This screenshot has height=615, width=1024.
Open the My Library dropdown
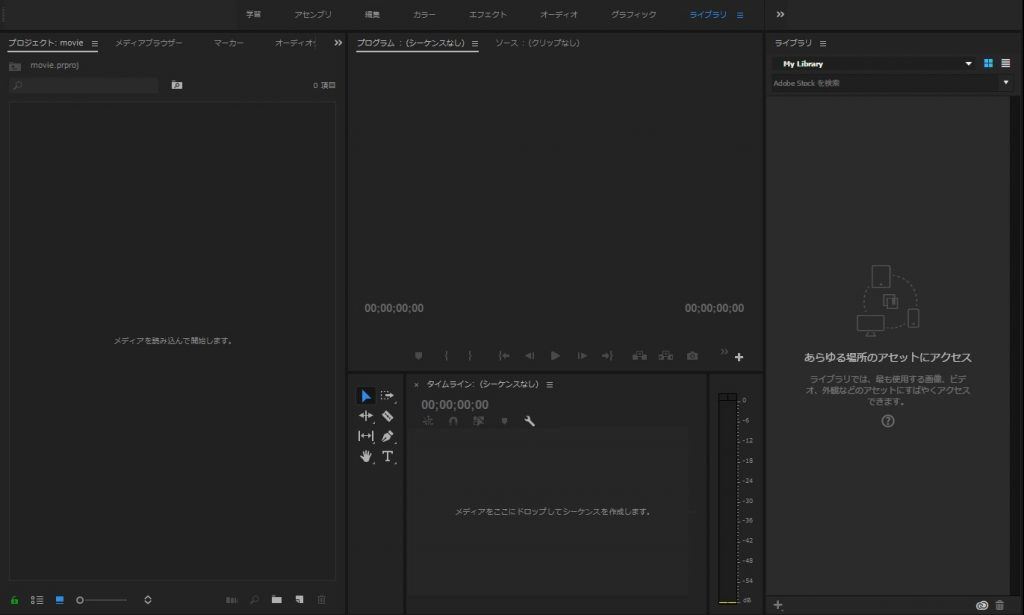tap(969, 63)
